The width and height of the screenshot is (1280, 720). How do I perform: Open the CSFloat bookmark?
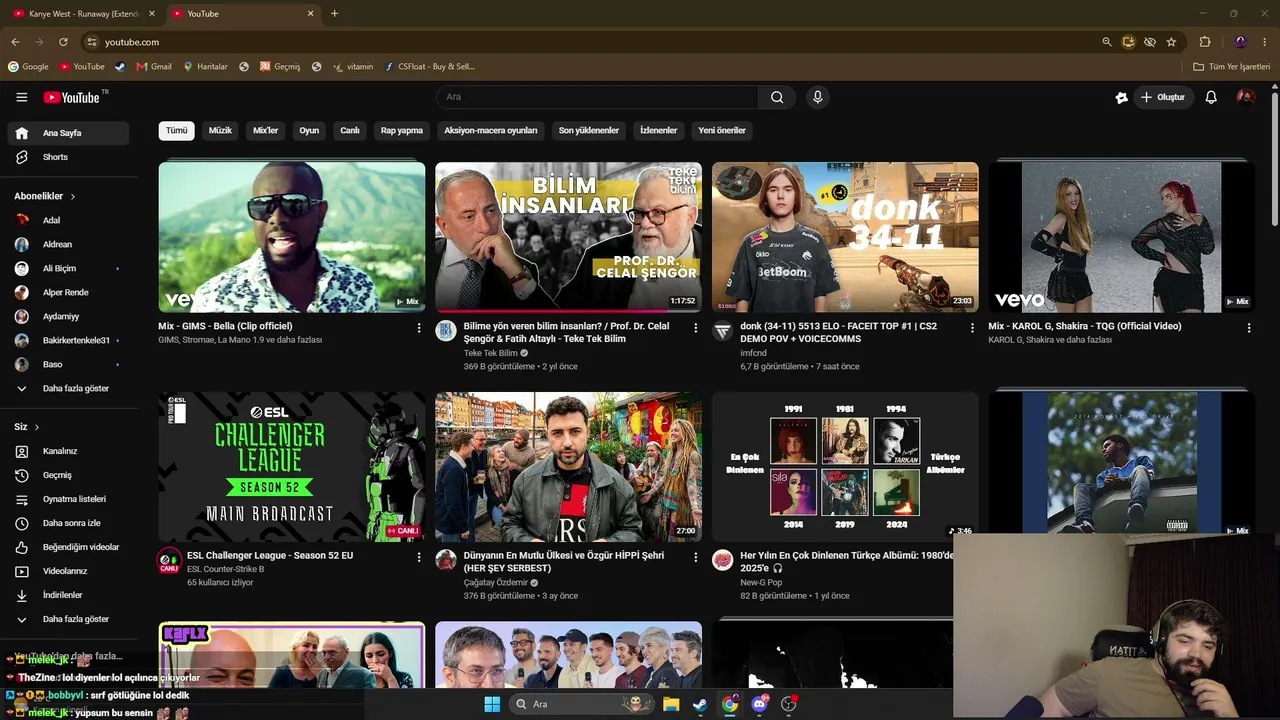click(x=429, y=67)
